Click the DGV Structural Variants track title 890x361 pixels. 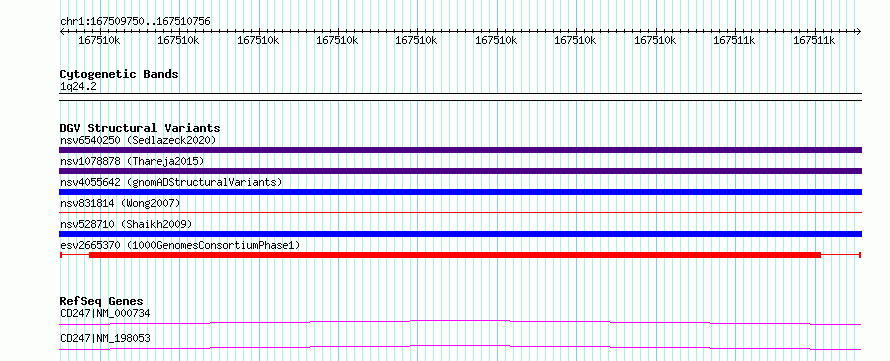pos(140,128)
